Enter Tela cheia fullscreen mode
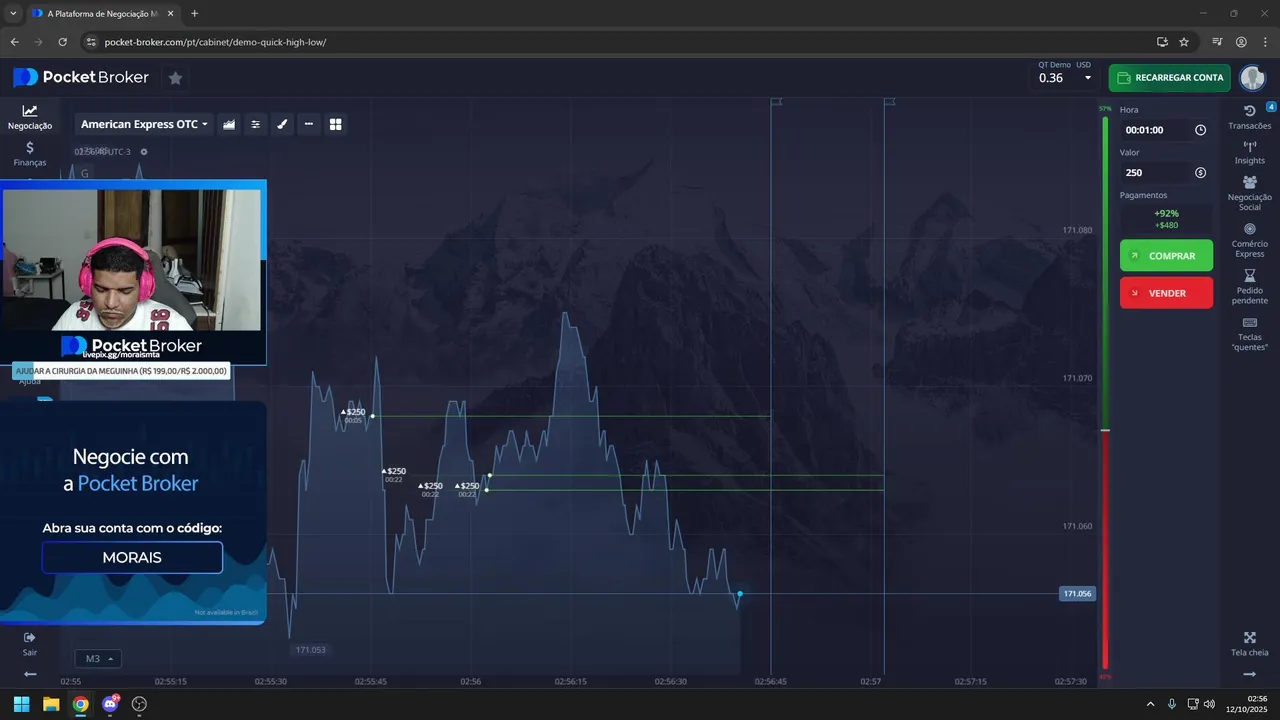 coord(1250,644)
